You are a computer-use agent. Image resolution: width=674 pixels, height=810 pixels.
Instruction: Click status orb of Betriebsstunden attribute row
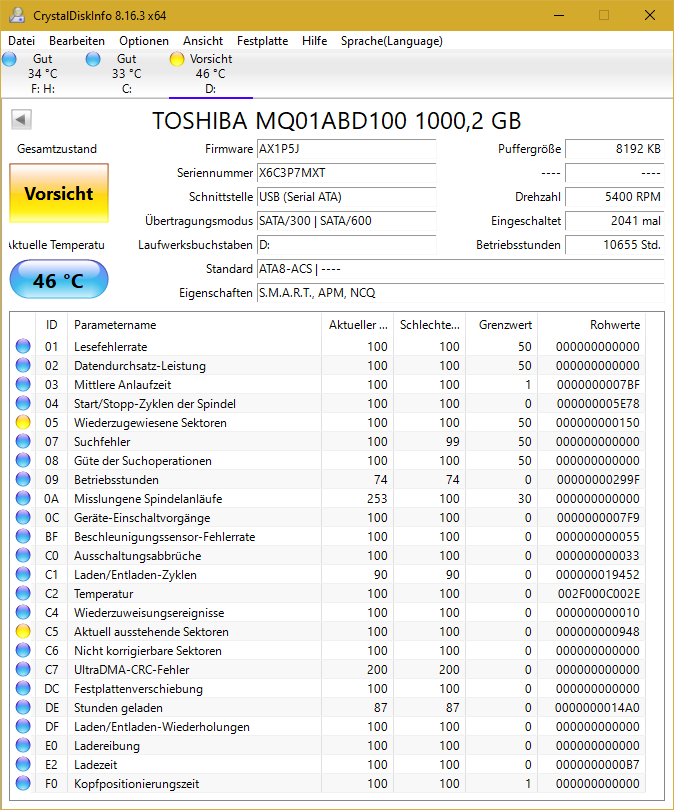(x=23, y=479)
